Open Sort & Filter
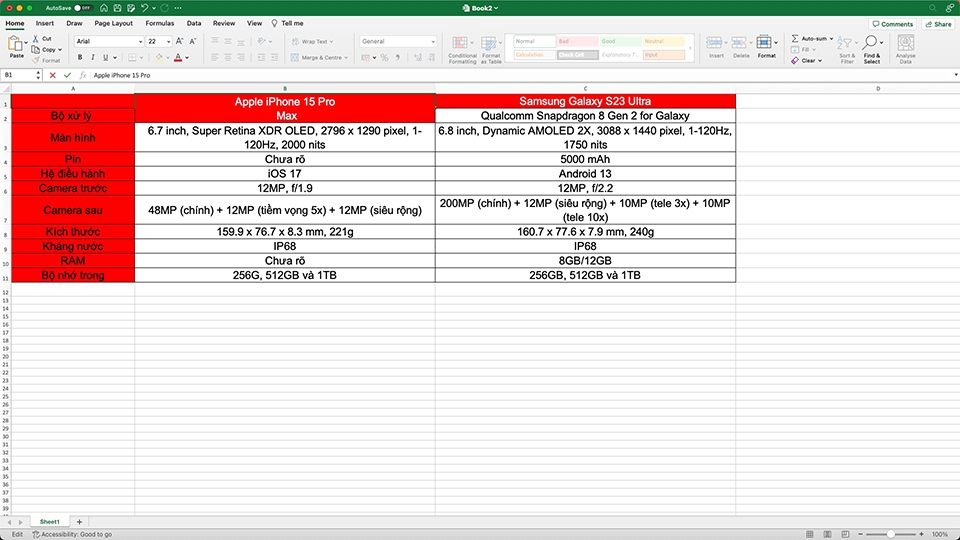Viewport: 960px width, 540px height. point(847,50)
